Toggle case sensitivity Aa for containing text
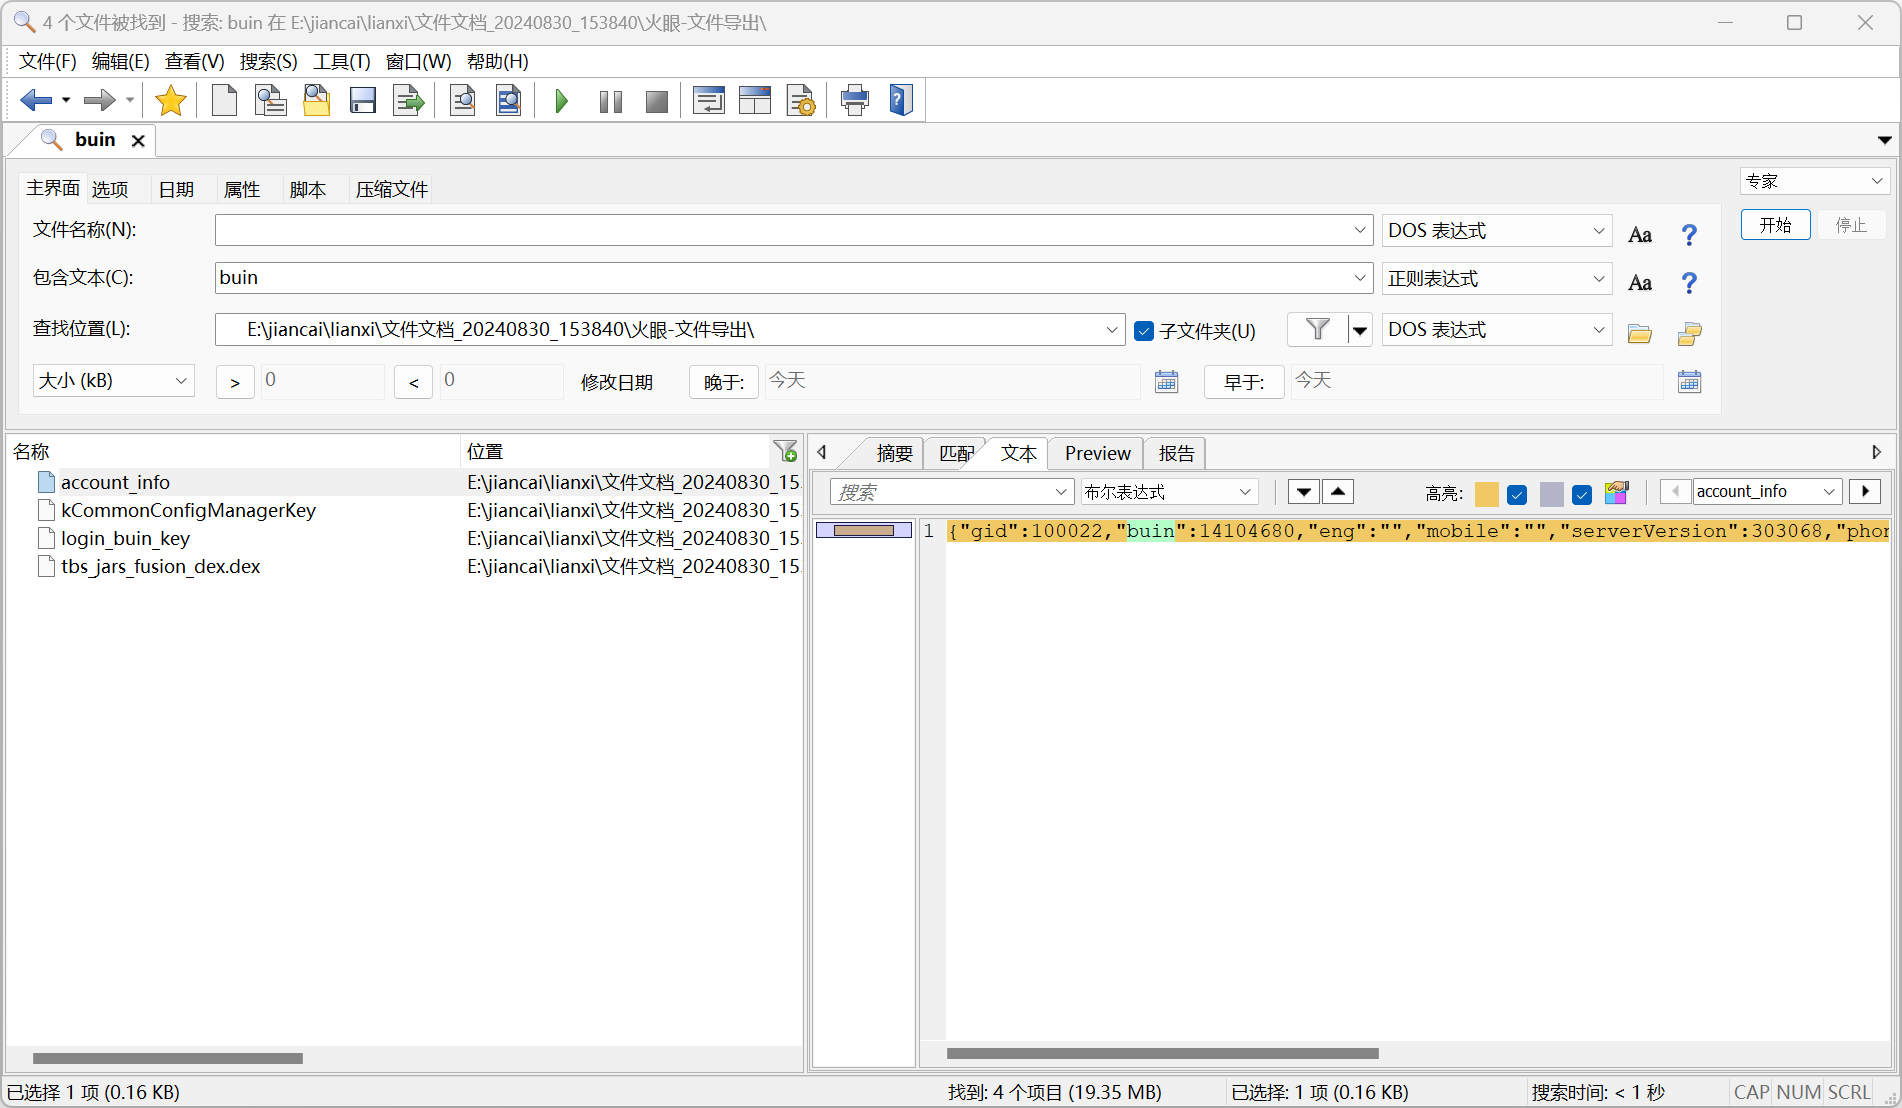 (x=1640, y=283)
